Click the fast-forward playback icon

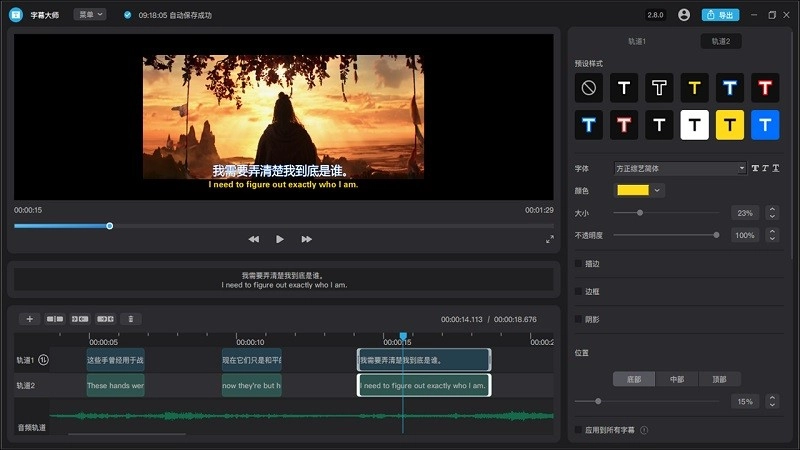pos(306,239)
